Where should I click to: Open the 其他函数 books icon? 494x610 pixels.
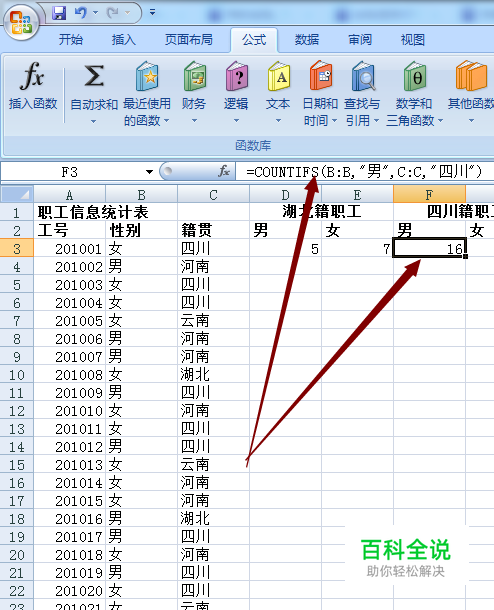471,76
